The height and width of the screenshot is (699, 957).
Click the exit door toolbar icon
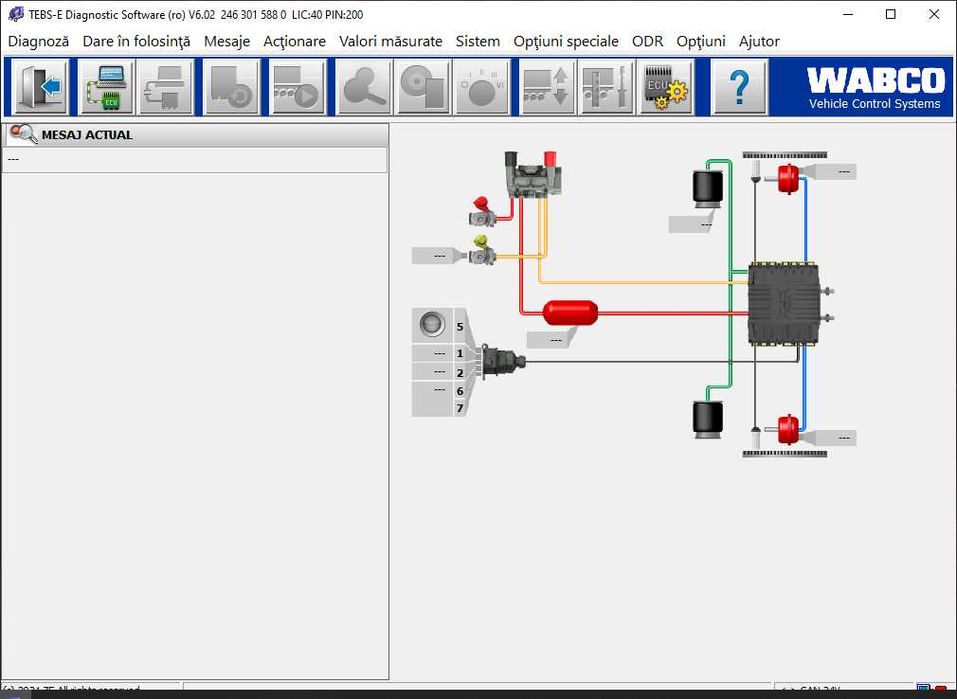[40, 87]
